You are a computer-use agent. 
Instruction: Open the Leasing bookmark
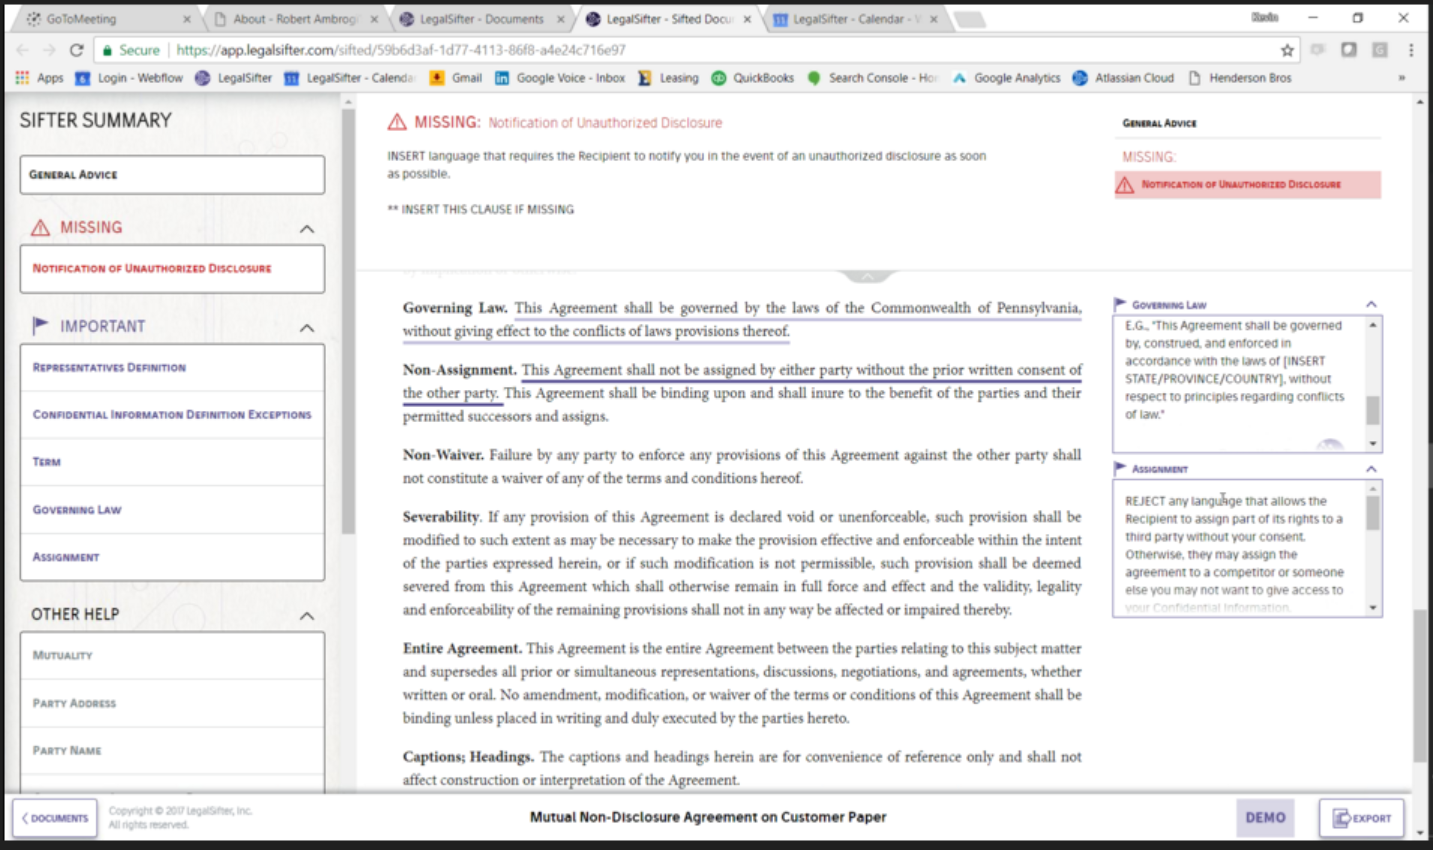[668, 78]
